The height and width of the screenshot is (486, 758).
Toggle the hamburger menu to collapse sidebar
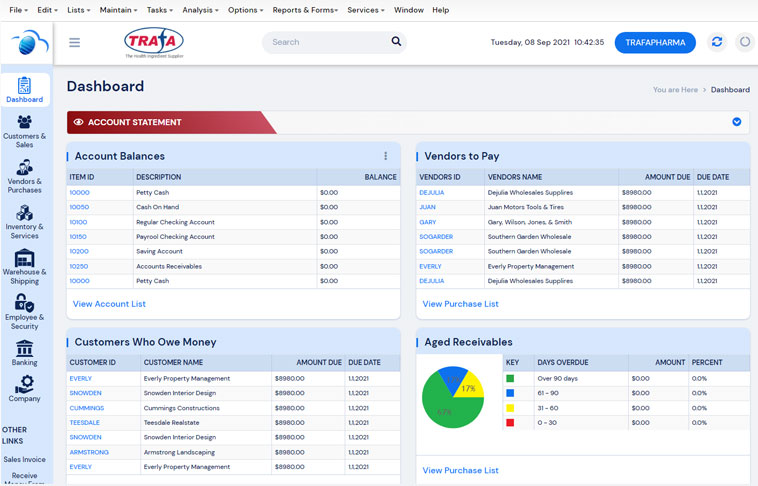click(x=74, y=42)
